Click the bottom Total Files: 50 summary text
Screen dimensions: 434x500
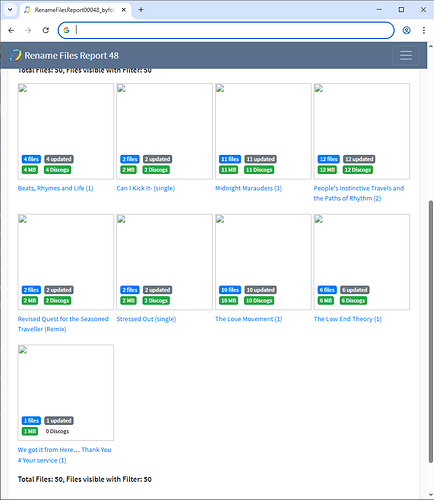click(x=85, y=479)
